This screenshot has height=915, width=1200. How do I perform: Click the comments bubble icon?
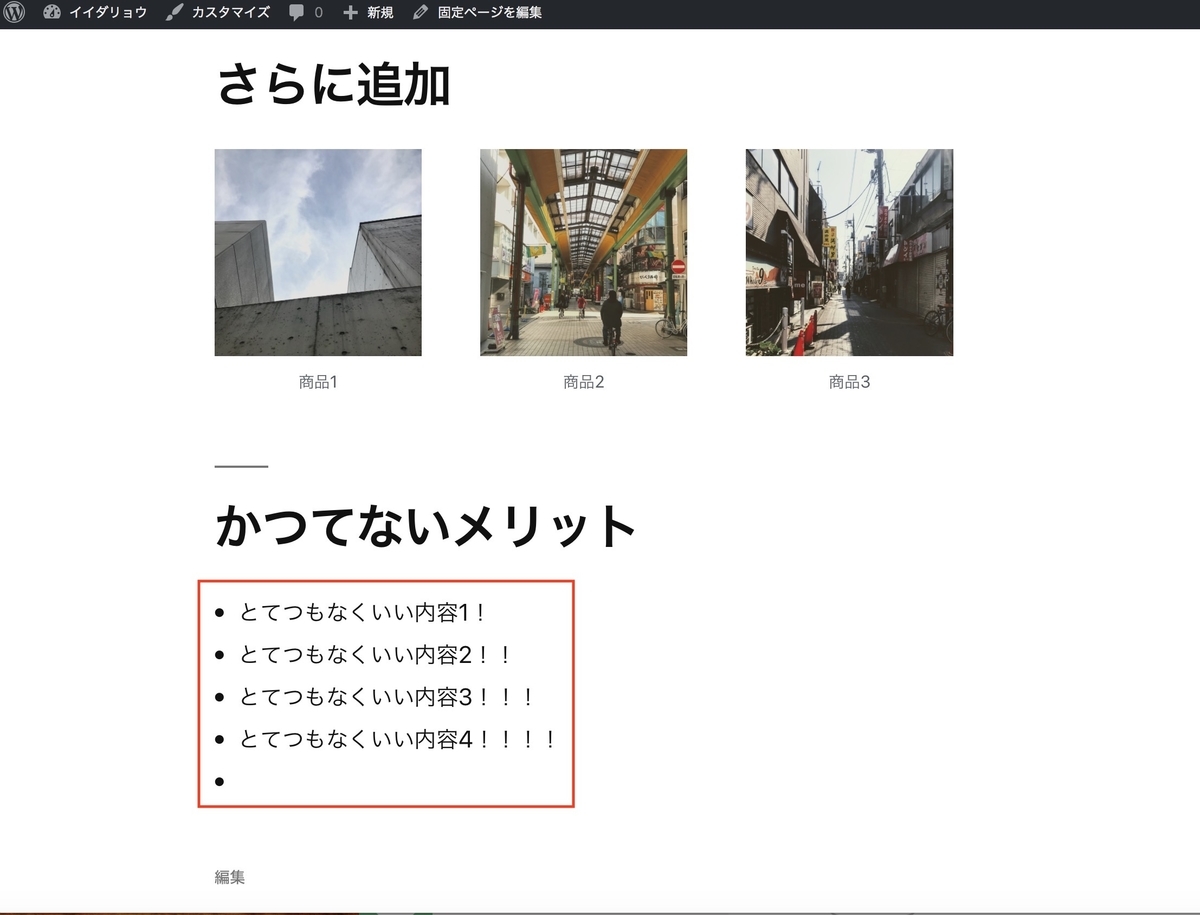tap(297, 13)
